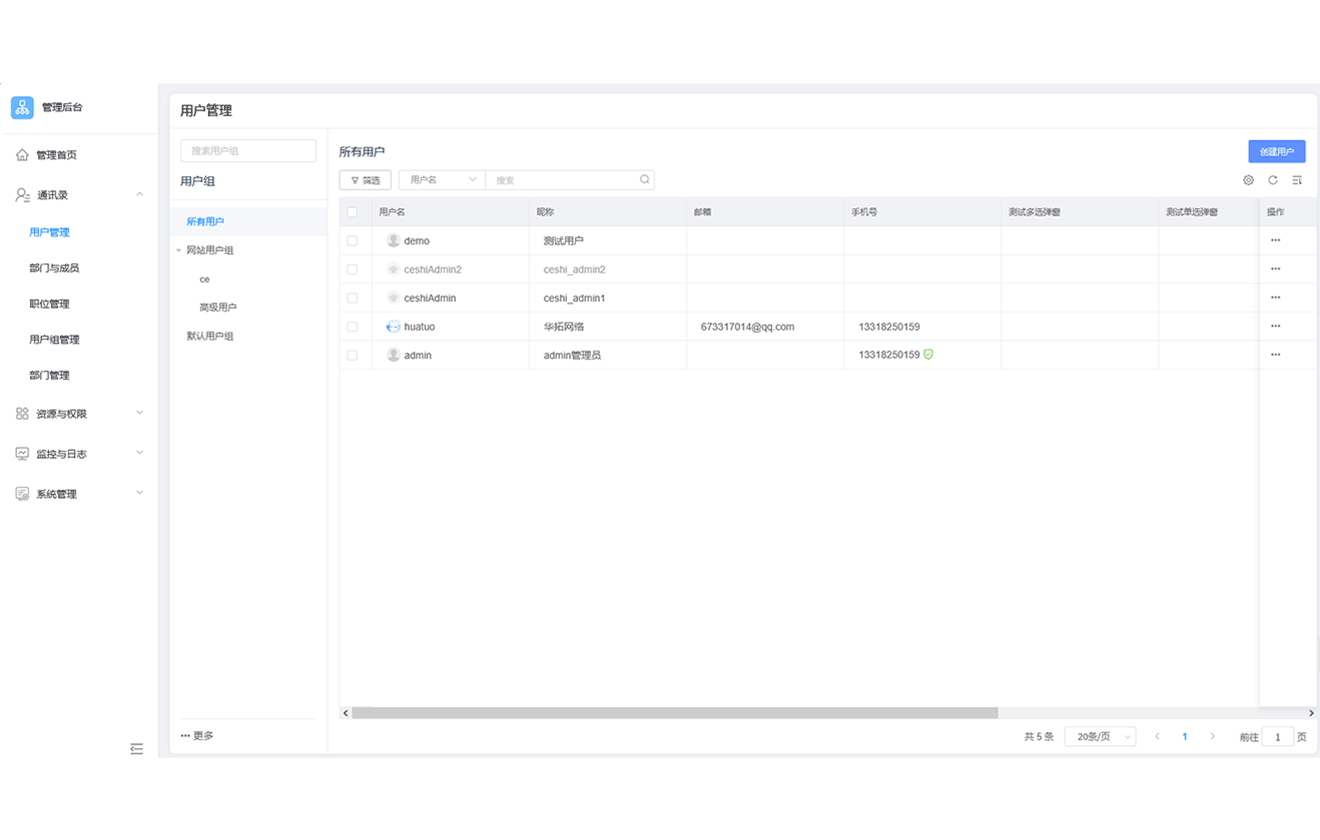Viewport: 1320px width, 840px height.
Task: Click the 通讯录 contacts icon
Action: tap(22, 195)
